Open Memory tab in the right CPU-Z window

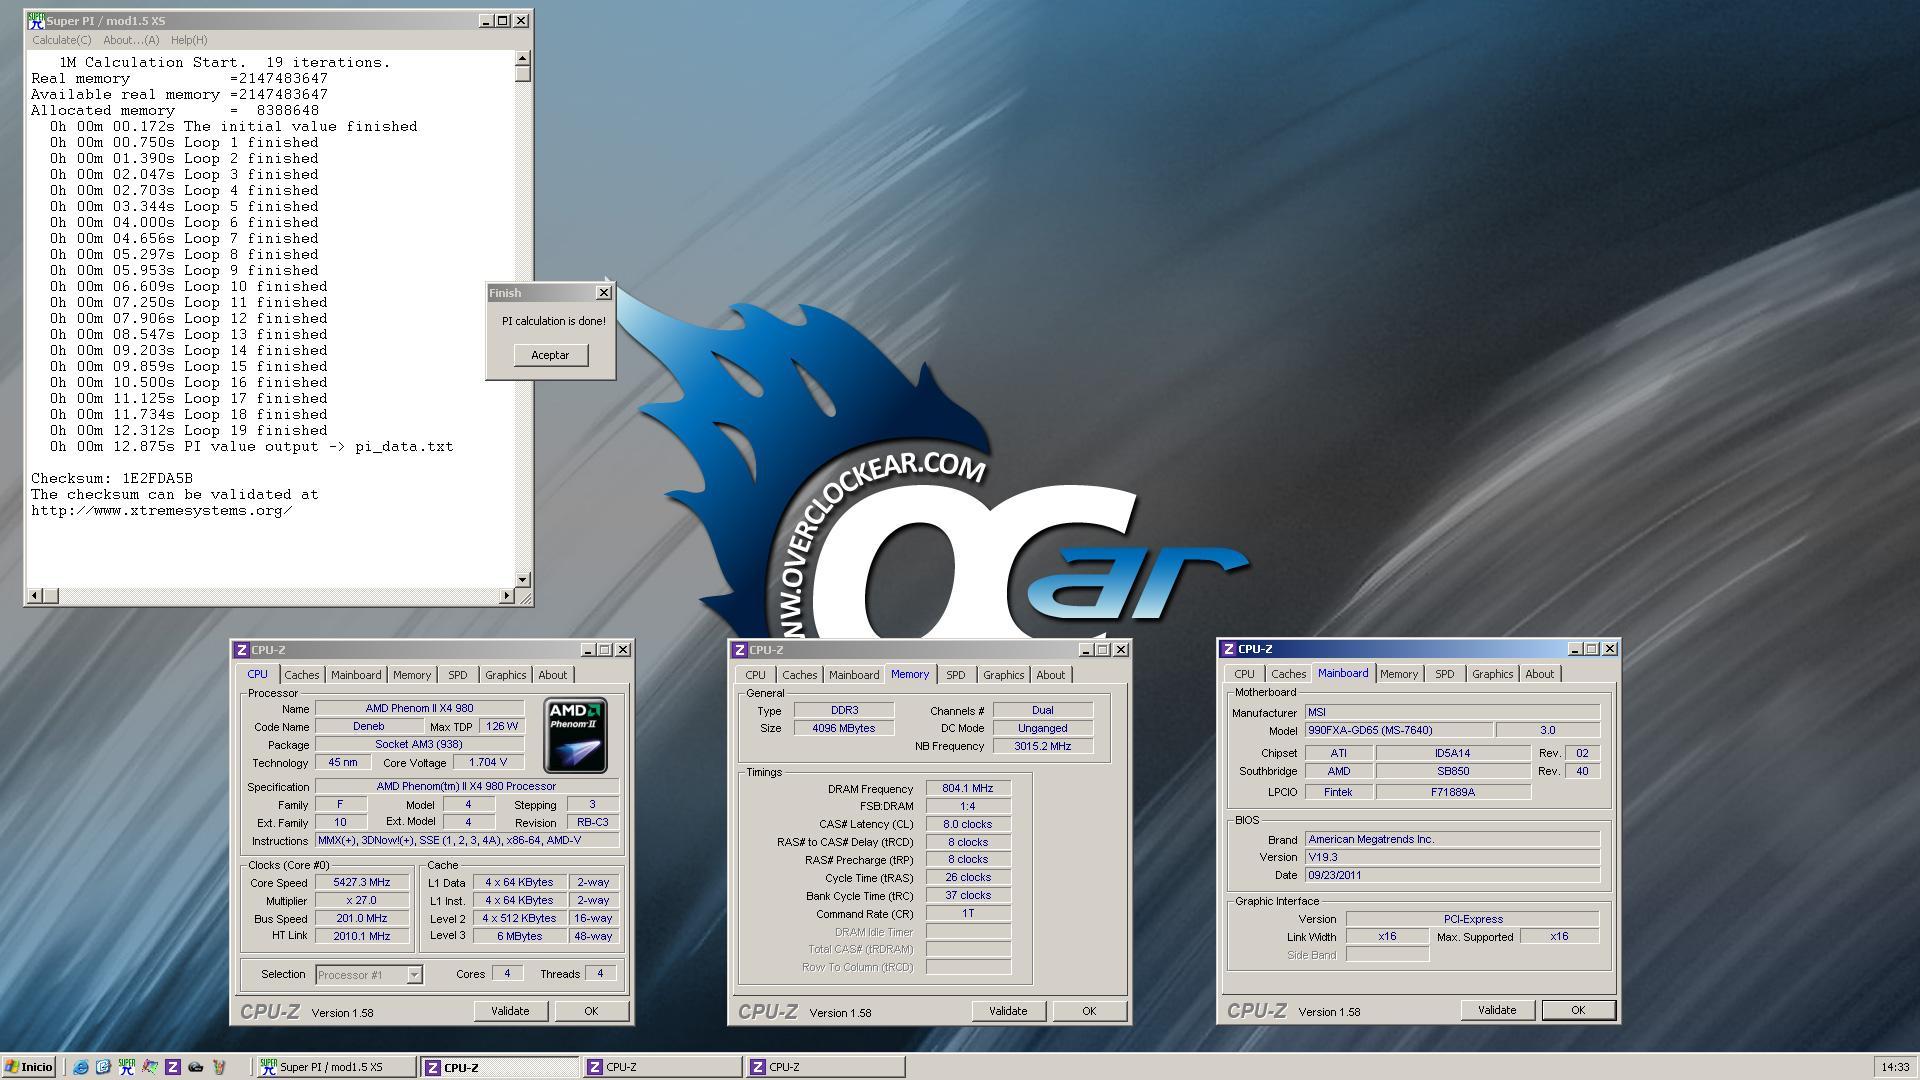1398,674
